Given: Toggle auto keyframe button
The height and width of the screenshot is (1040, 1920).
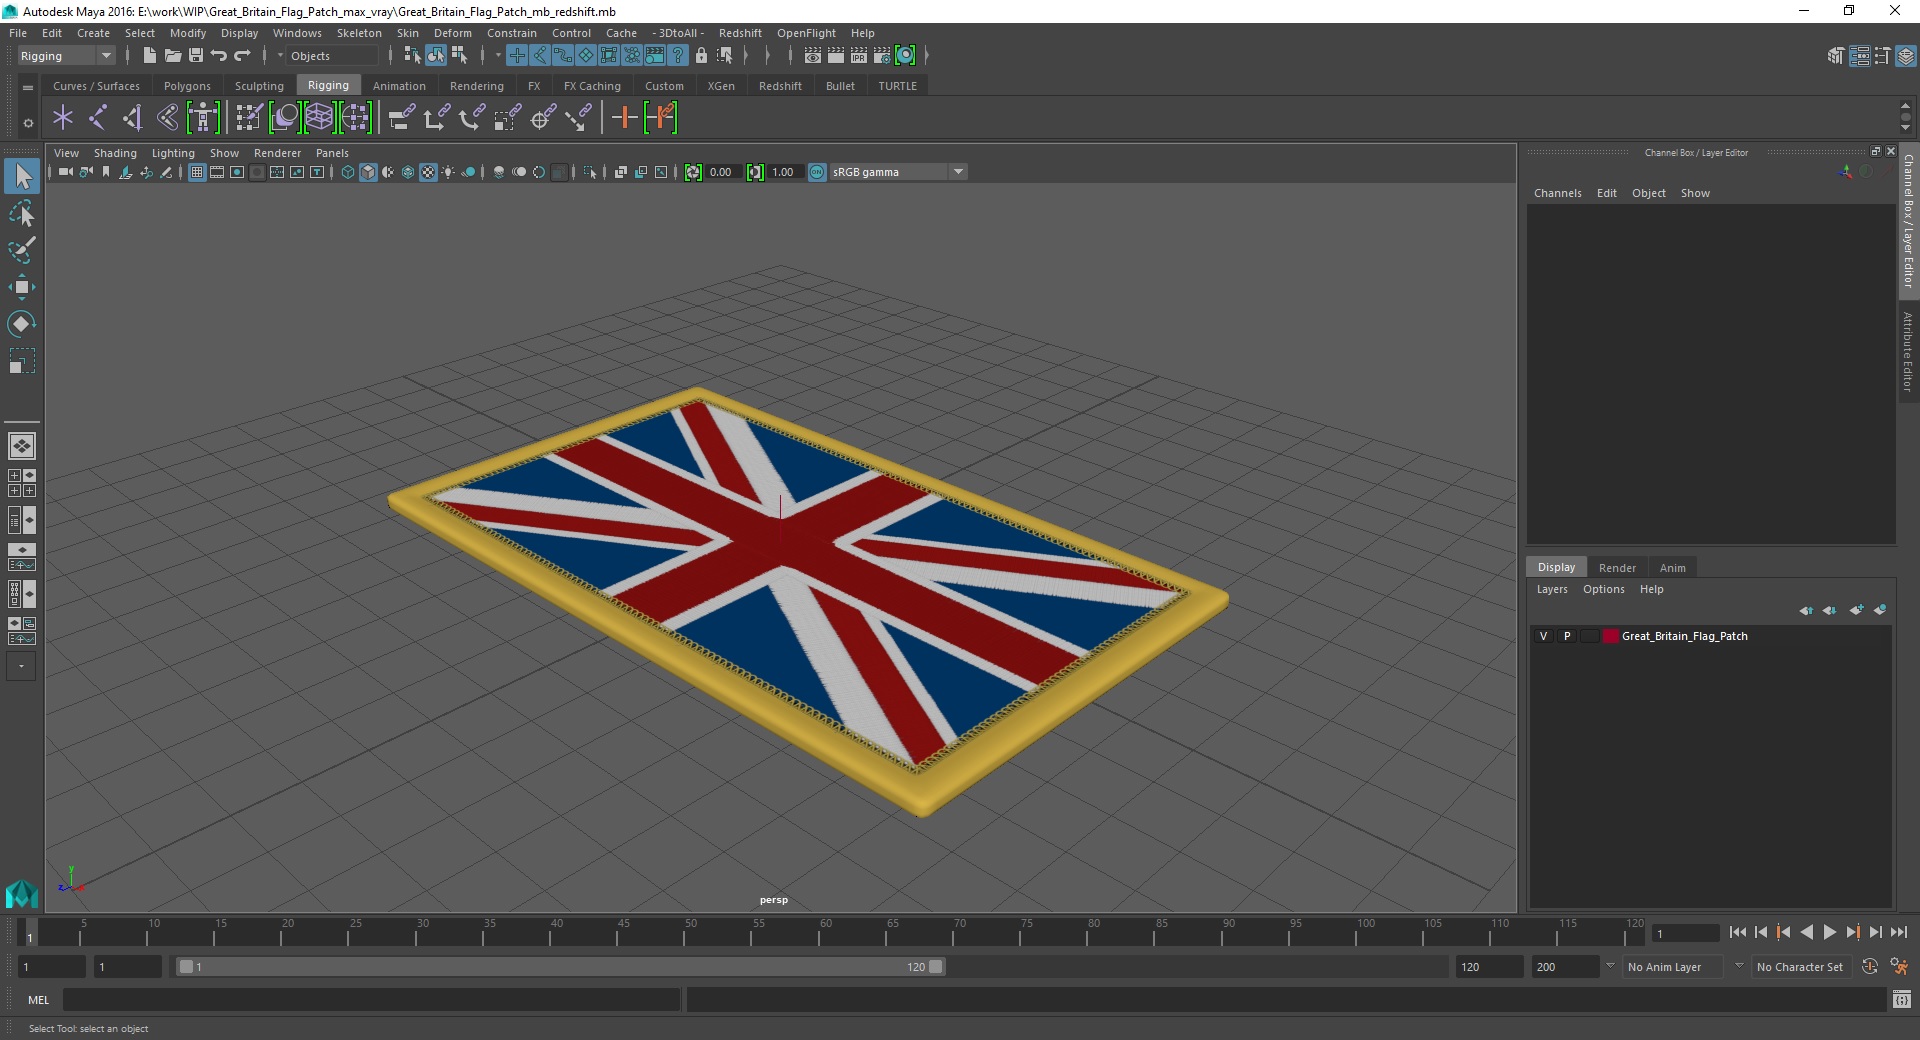Looking at the screenshot, I should click(x=1869, y=967).
